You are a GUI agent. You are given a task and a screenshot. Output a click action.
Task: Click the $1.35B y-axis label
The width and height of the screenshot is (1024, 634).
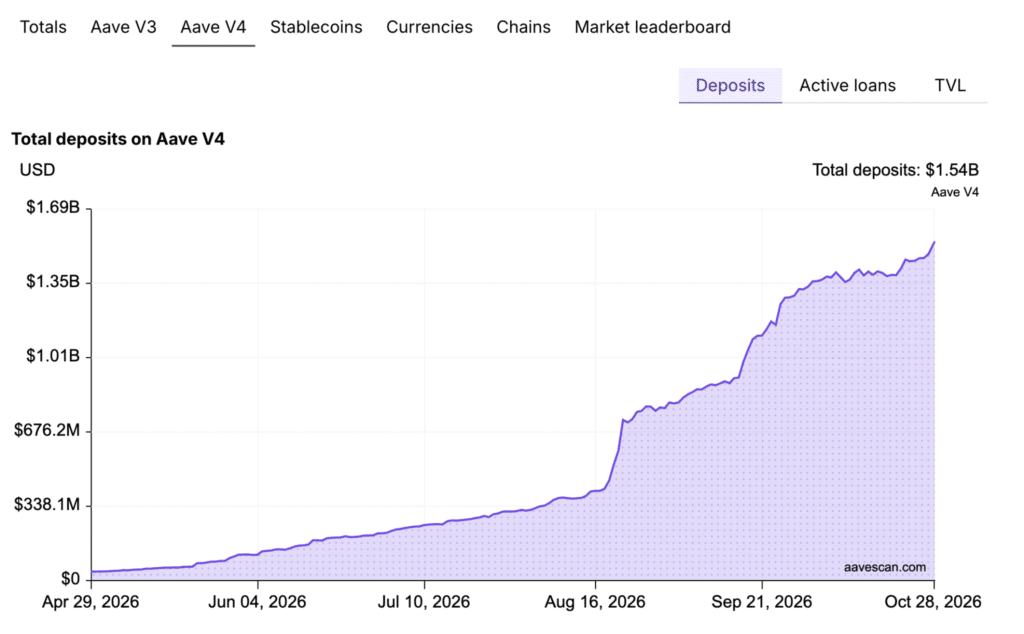53,281
